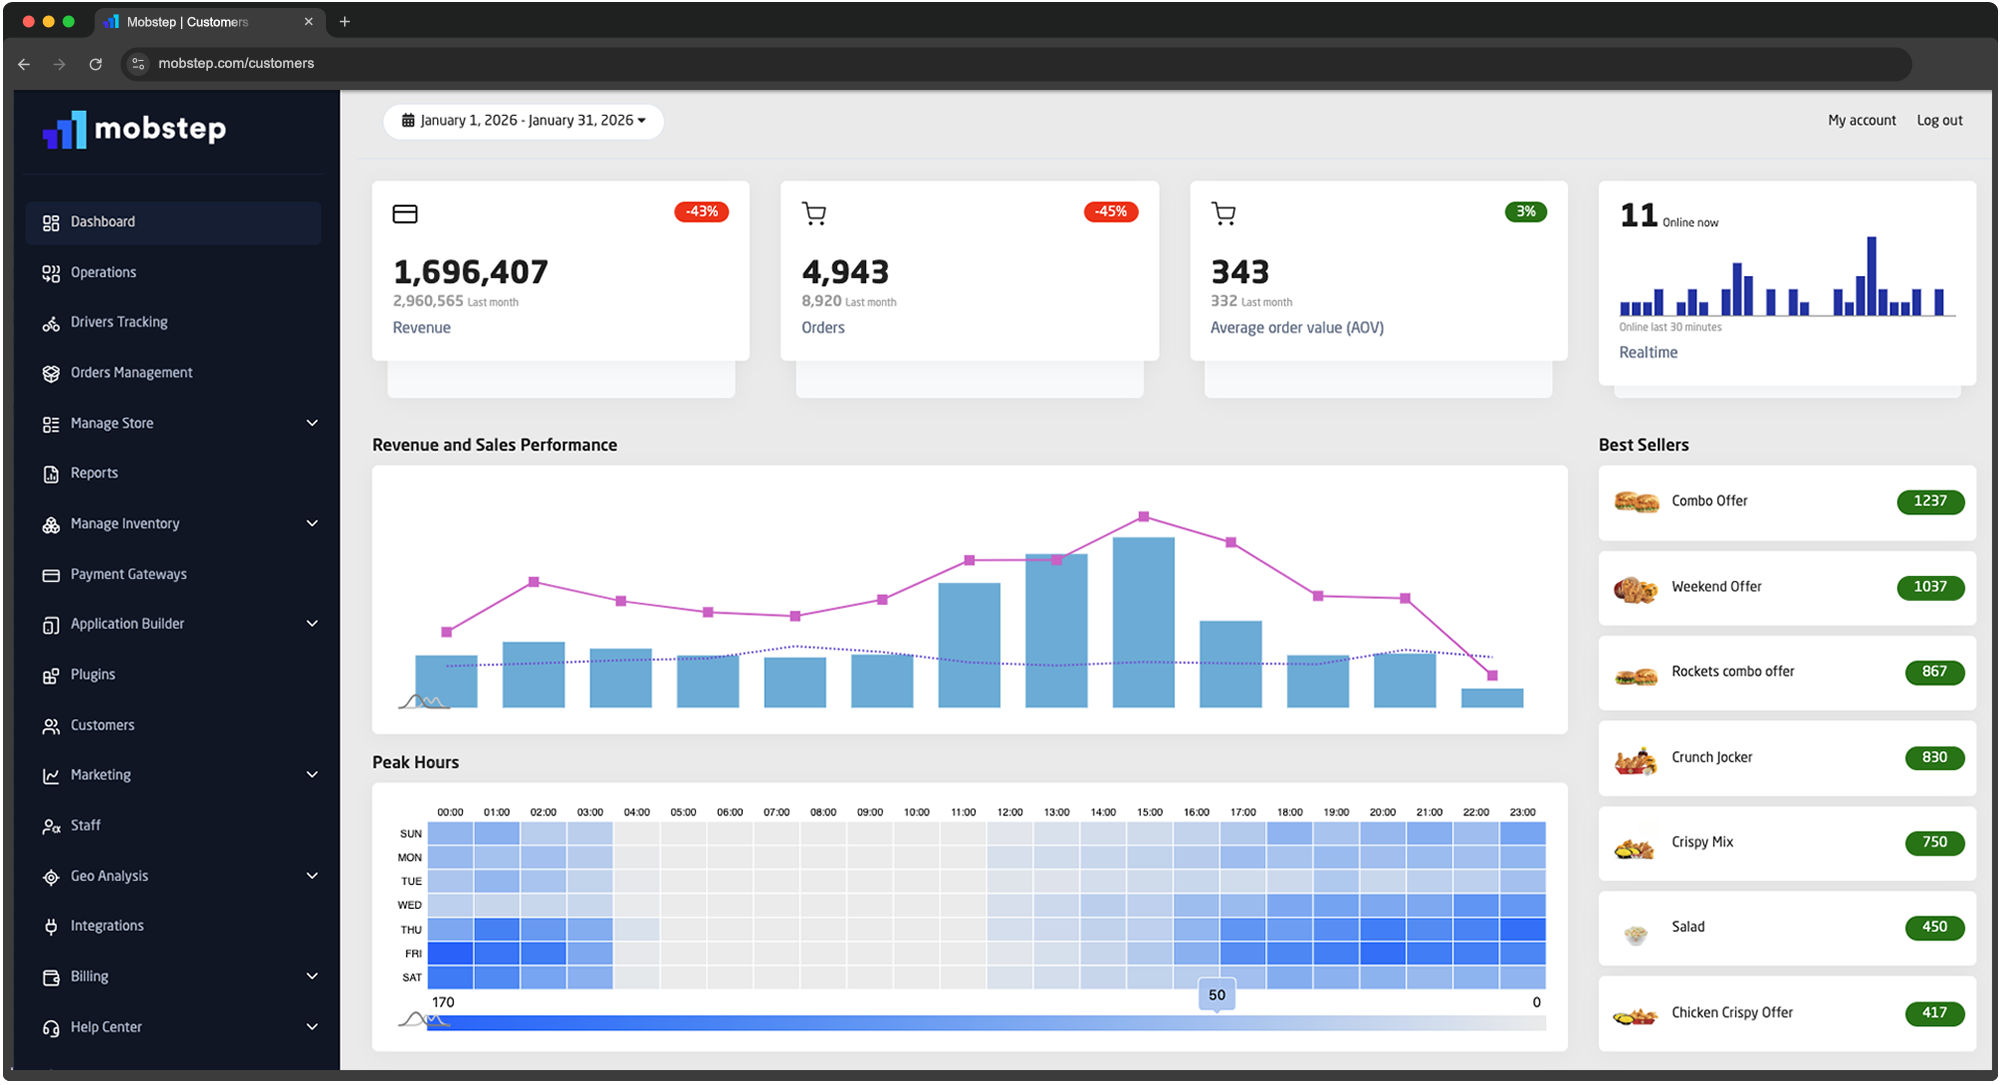Click the Staff icon in the sidebar
The image size is (2000, 1085).
pyautogui.click(x=51, y=825)
